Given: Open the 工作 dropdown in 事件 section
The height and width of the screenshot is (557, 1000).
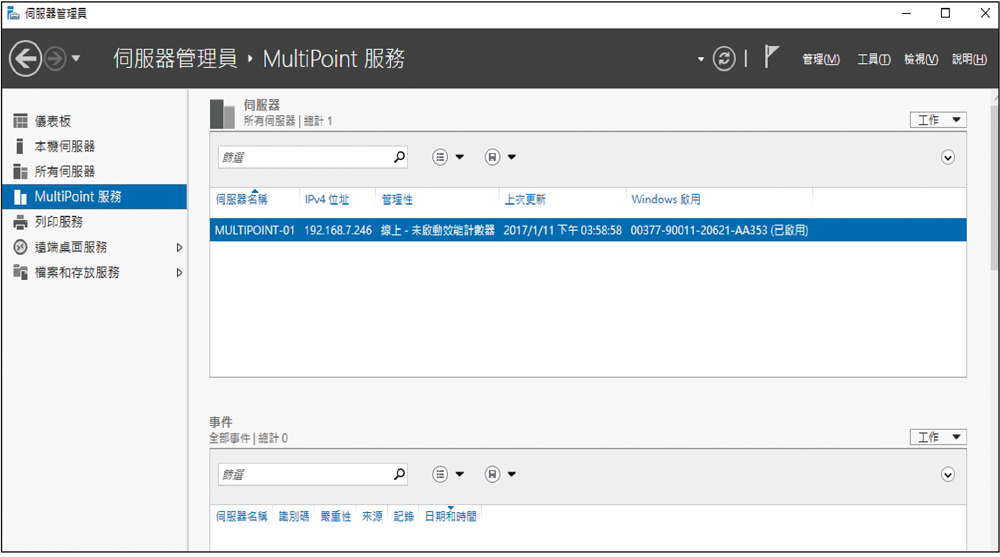Looking at the screenshot, I should click(x=938, y=437).
